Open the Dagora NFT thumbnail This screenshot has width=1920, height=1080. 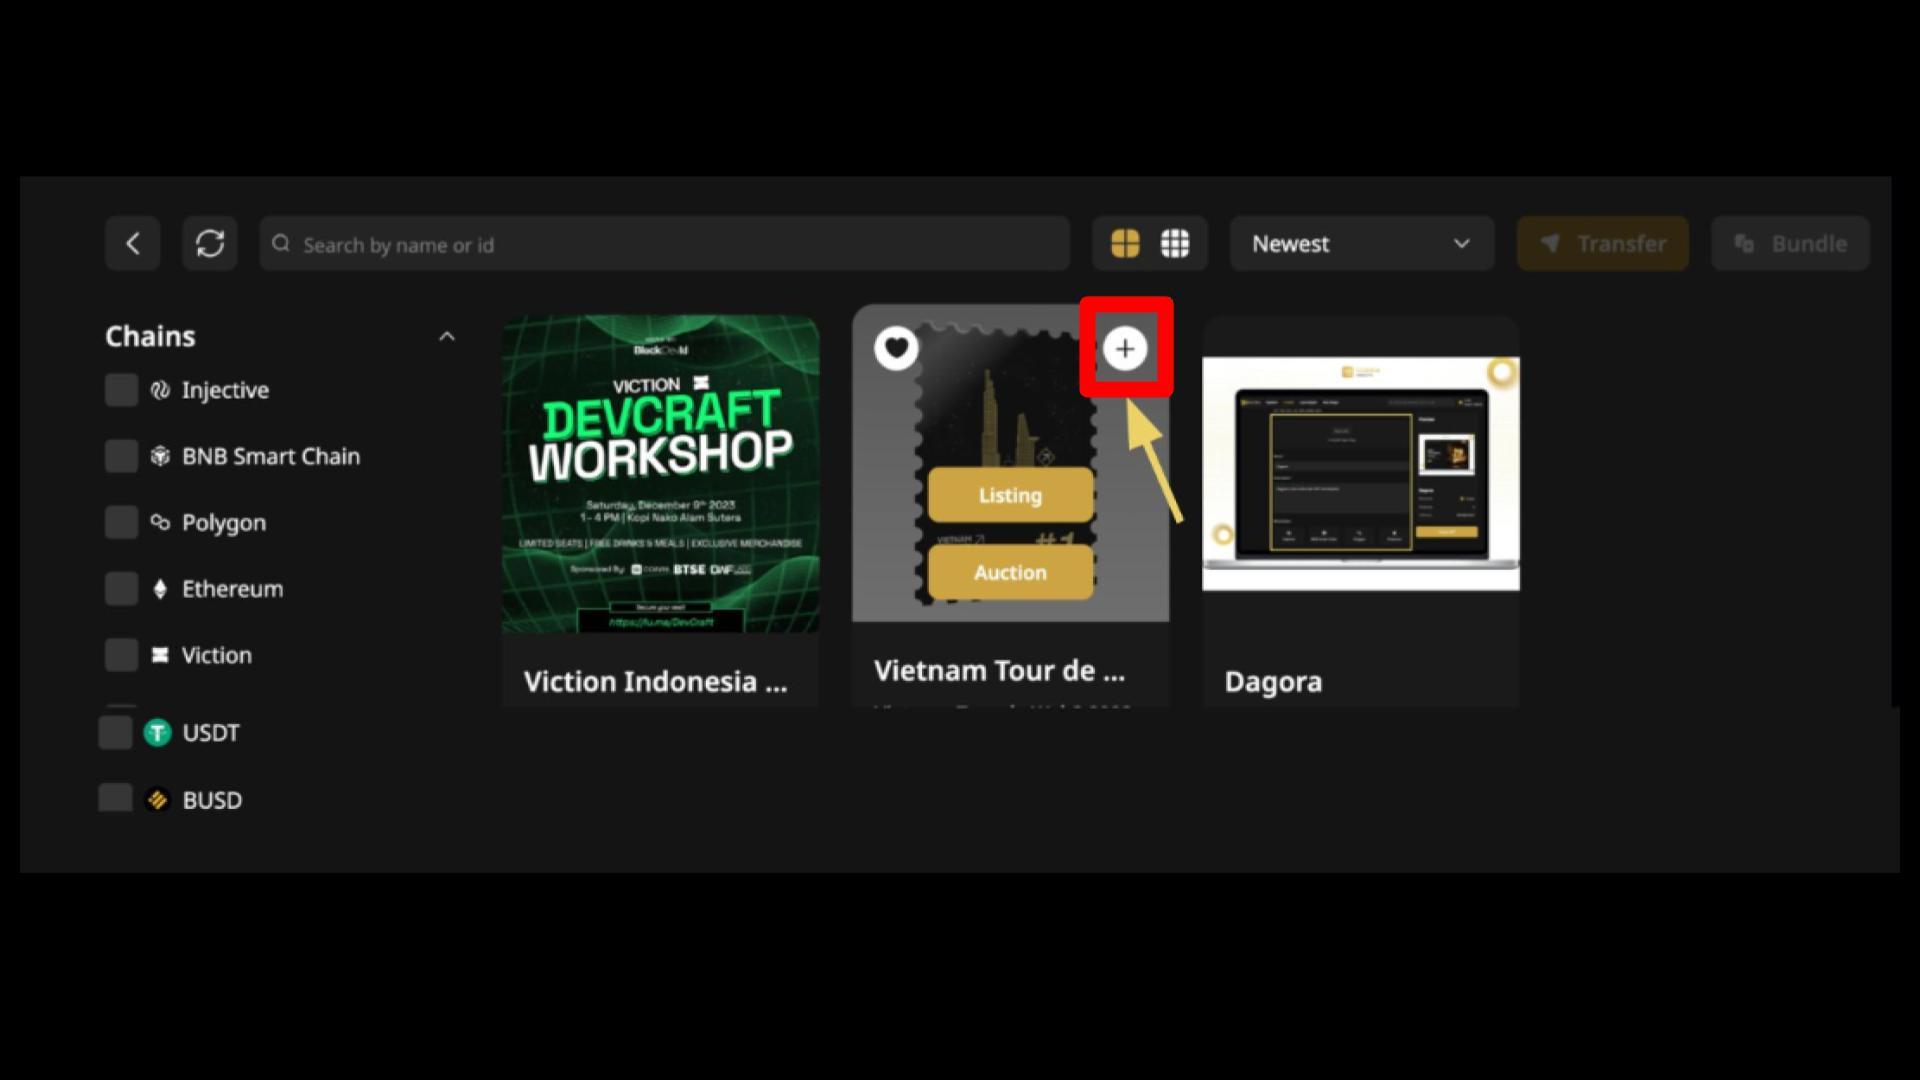click(x=1361, y=474)
